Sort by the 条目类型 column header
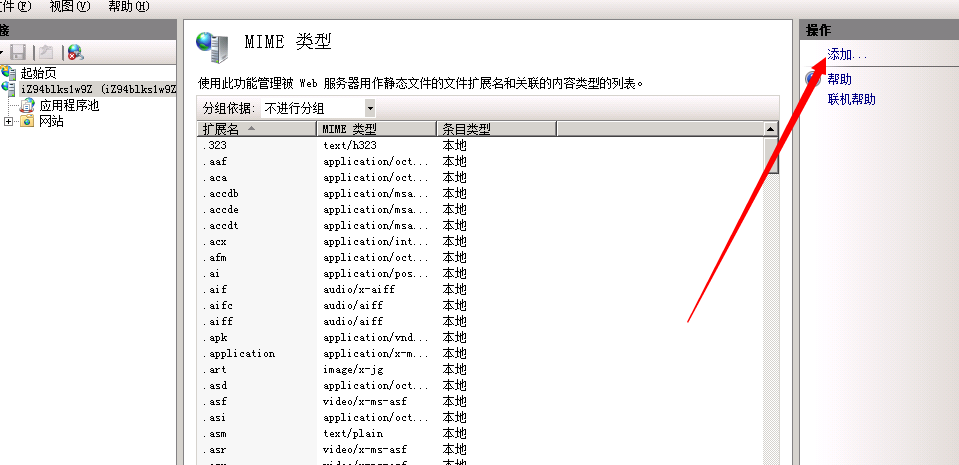 496,129
